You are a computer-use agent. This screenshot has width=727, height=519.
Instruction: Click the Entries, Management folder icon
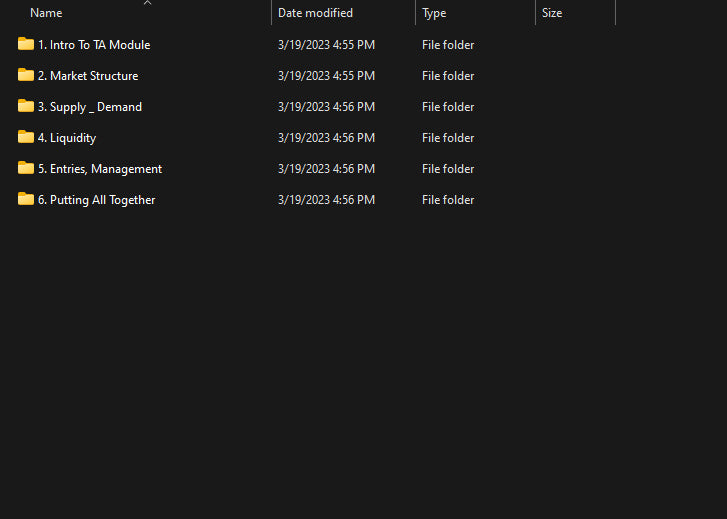click(x=26, y=168)
